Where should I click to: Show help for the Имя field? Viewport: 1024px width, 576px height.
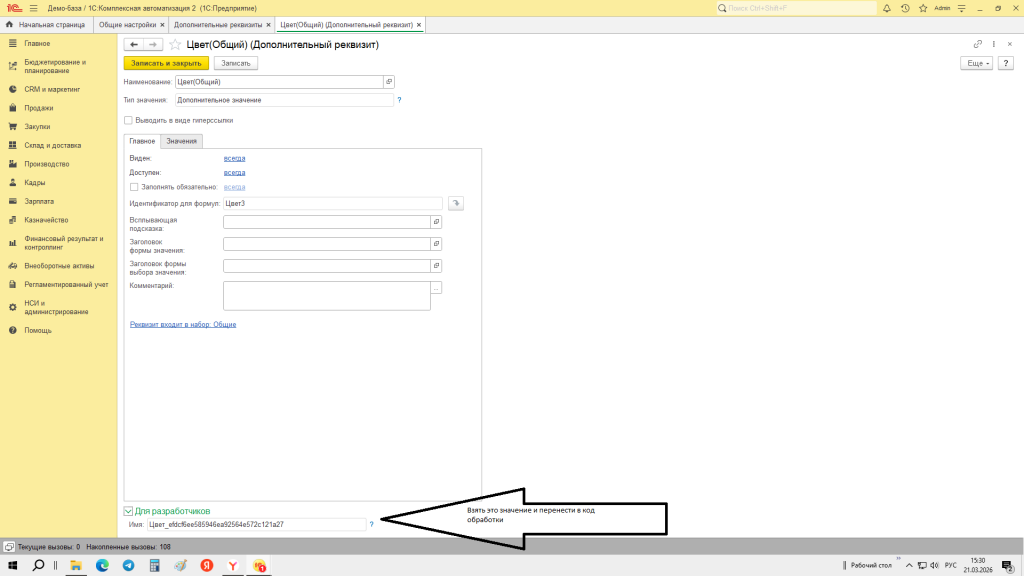[x=372, y=524]
